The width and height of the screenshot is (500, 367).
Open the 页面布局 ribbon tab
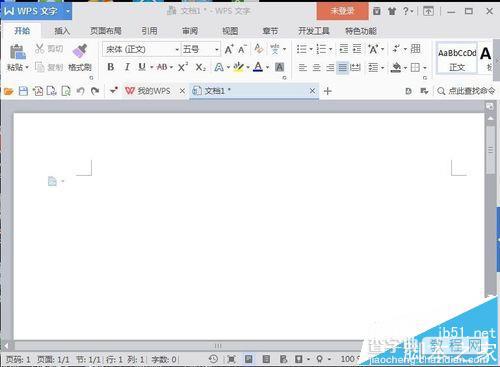click(106, 31)
